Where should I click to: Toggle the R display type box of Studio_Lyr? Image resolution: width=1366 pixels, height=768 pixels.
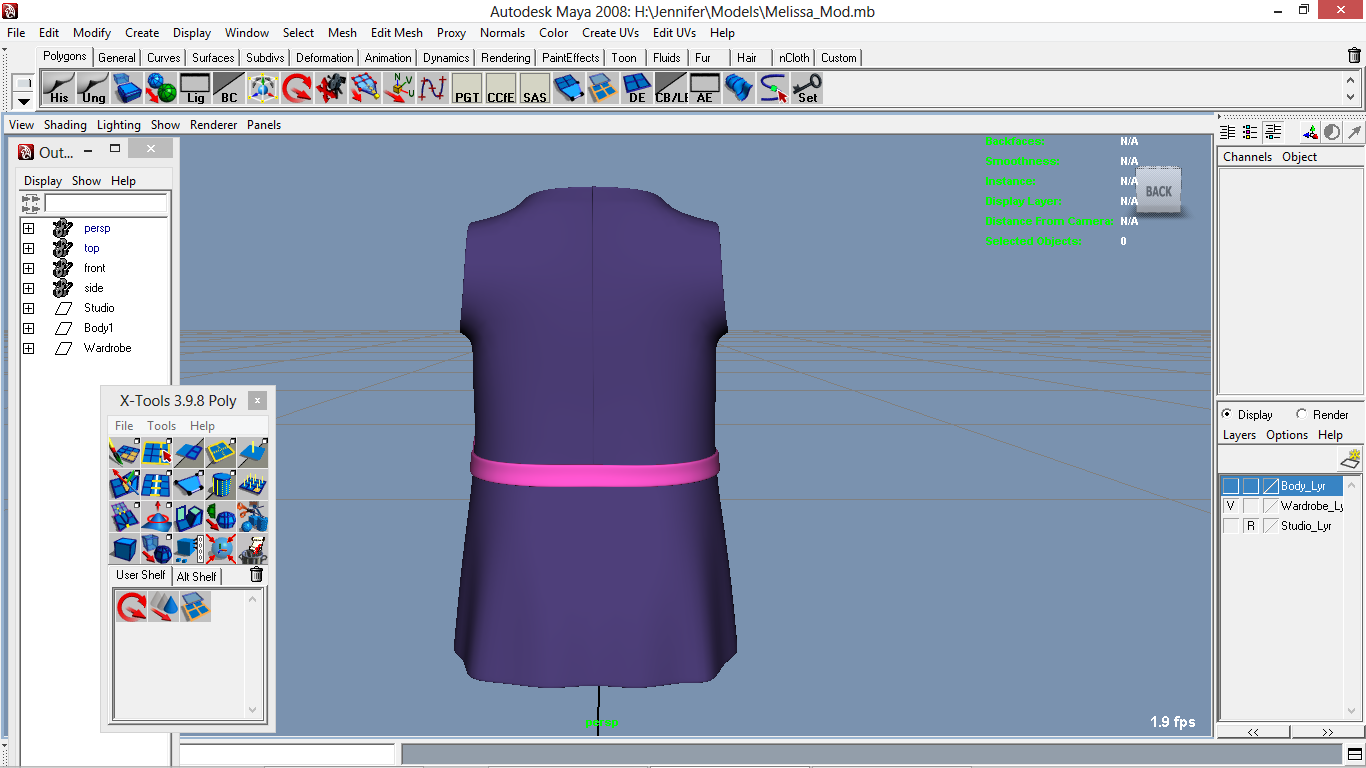click(x=1250, y=526)
